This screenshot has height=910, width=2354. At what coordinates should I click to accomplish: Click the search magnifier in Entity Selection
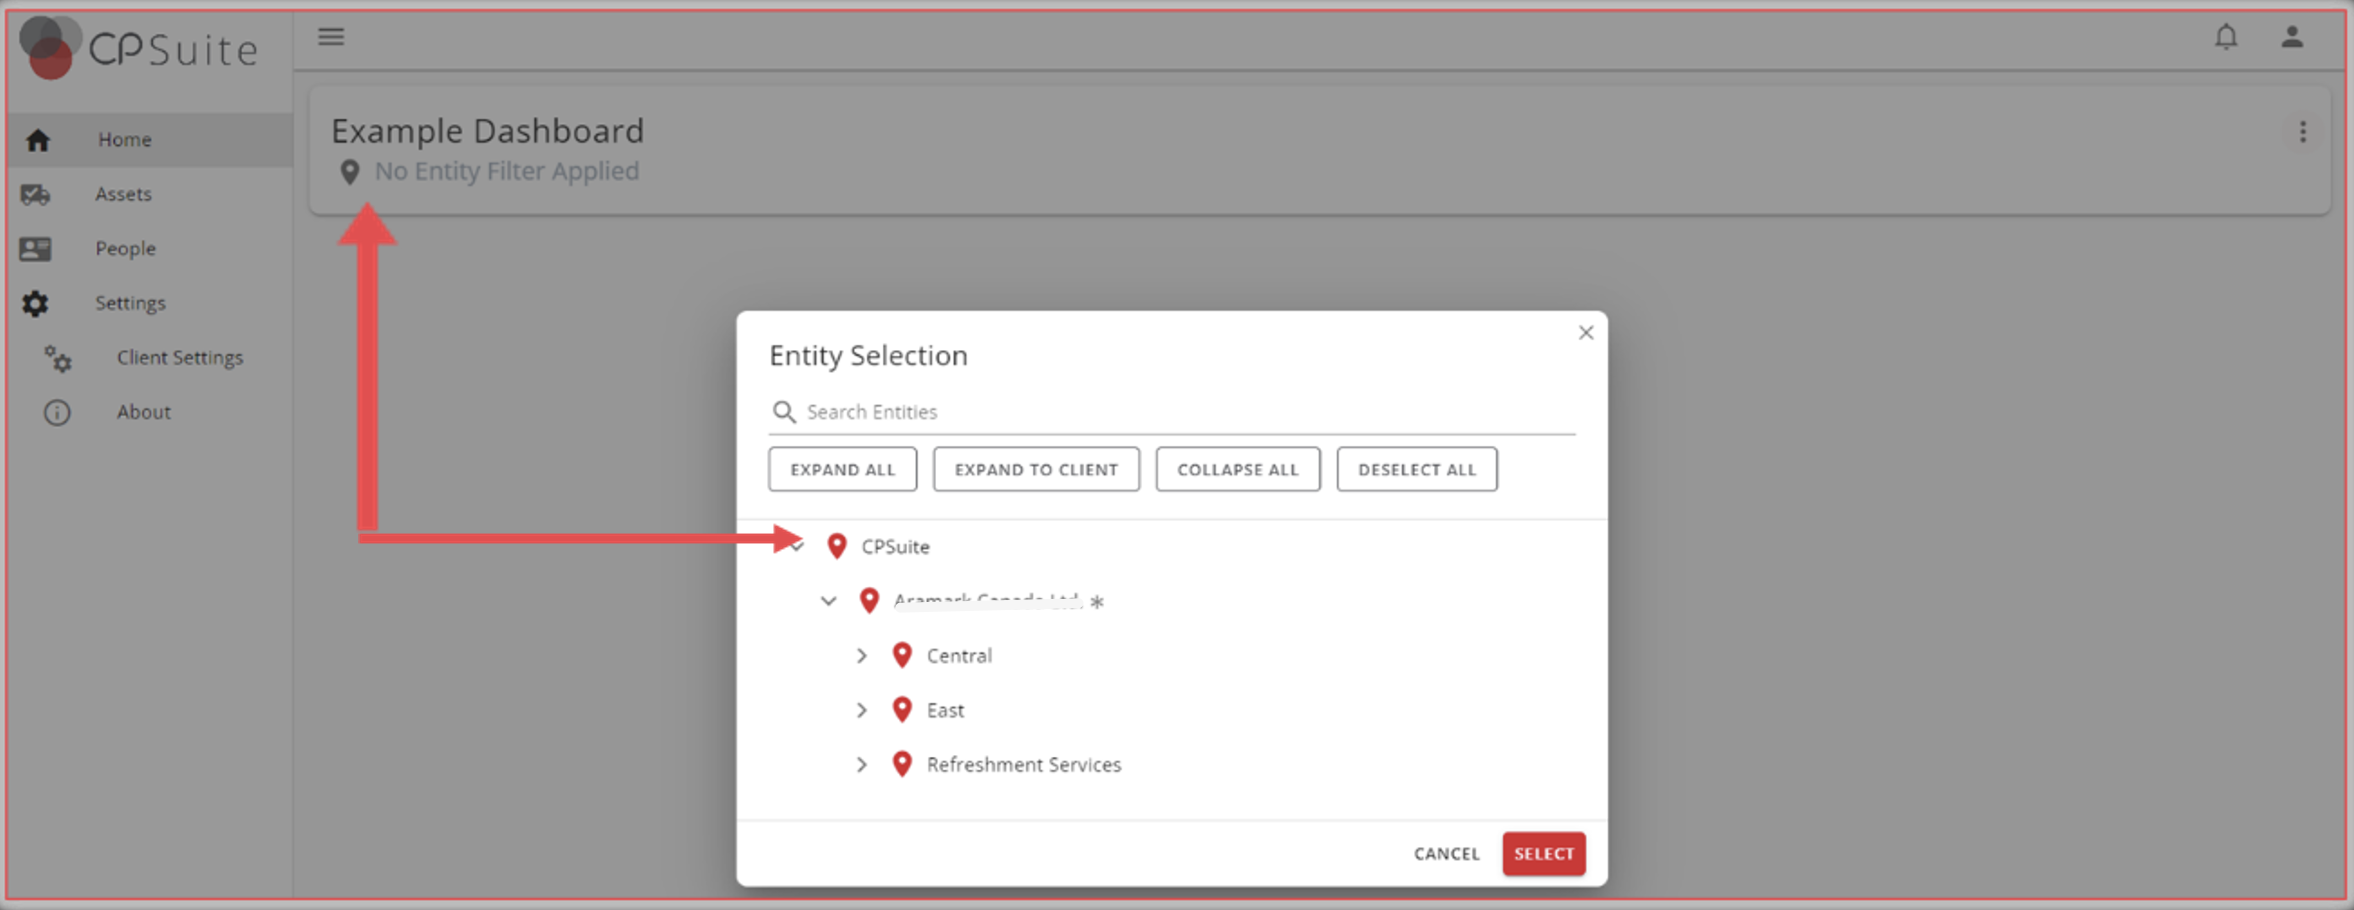tap(784, 411)
